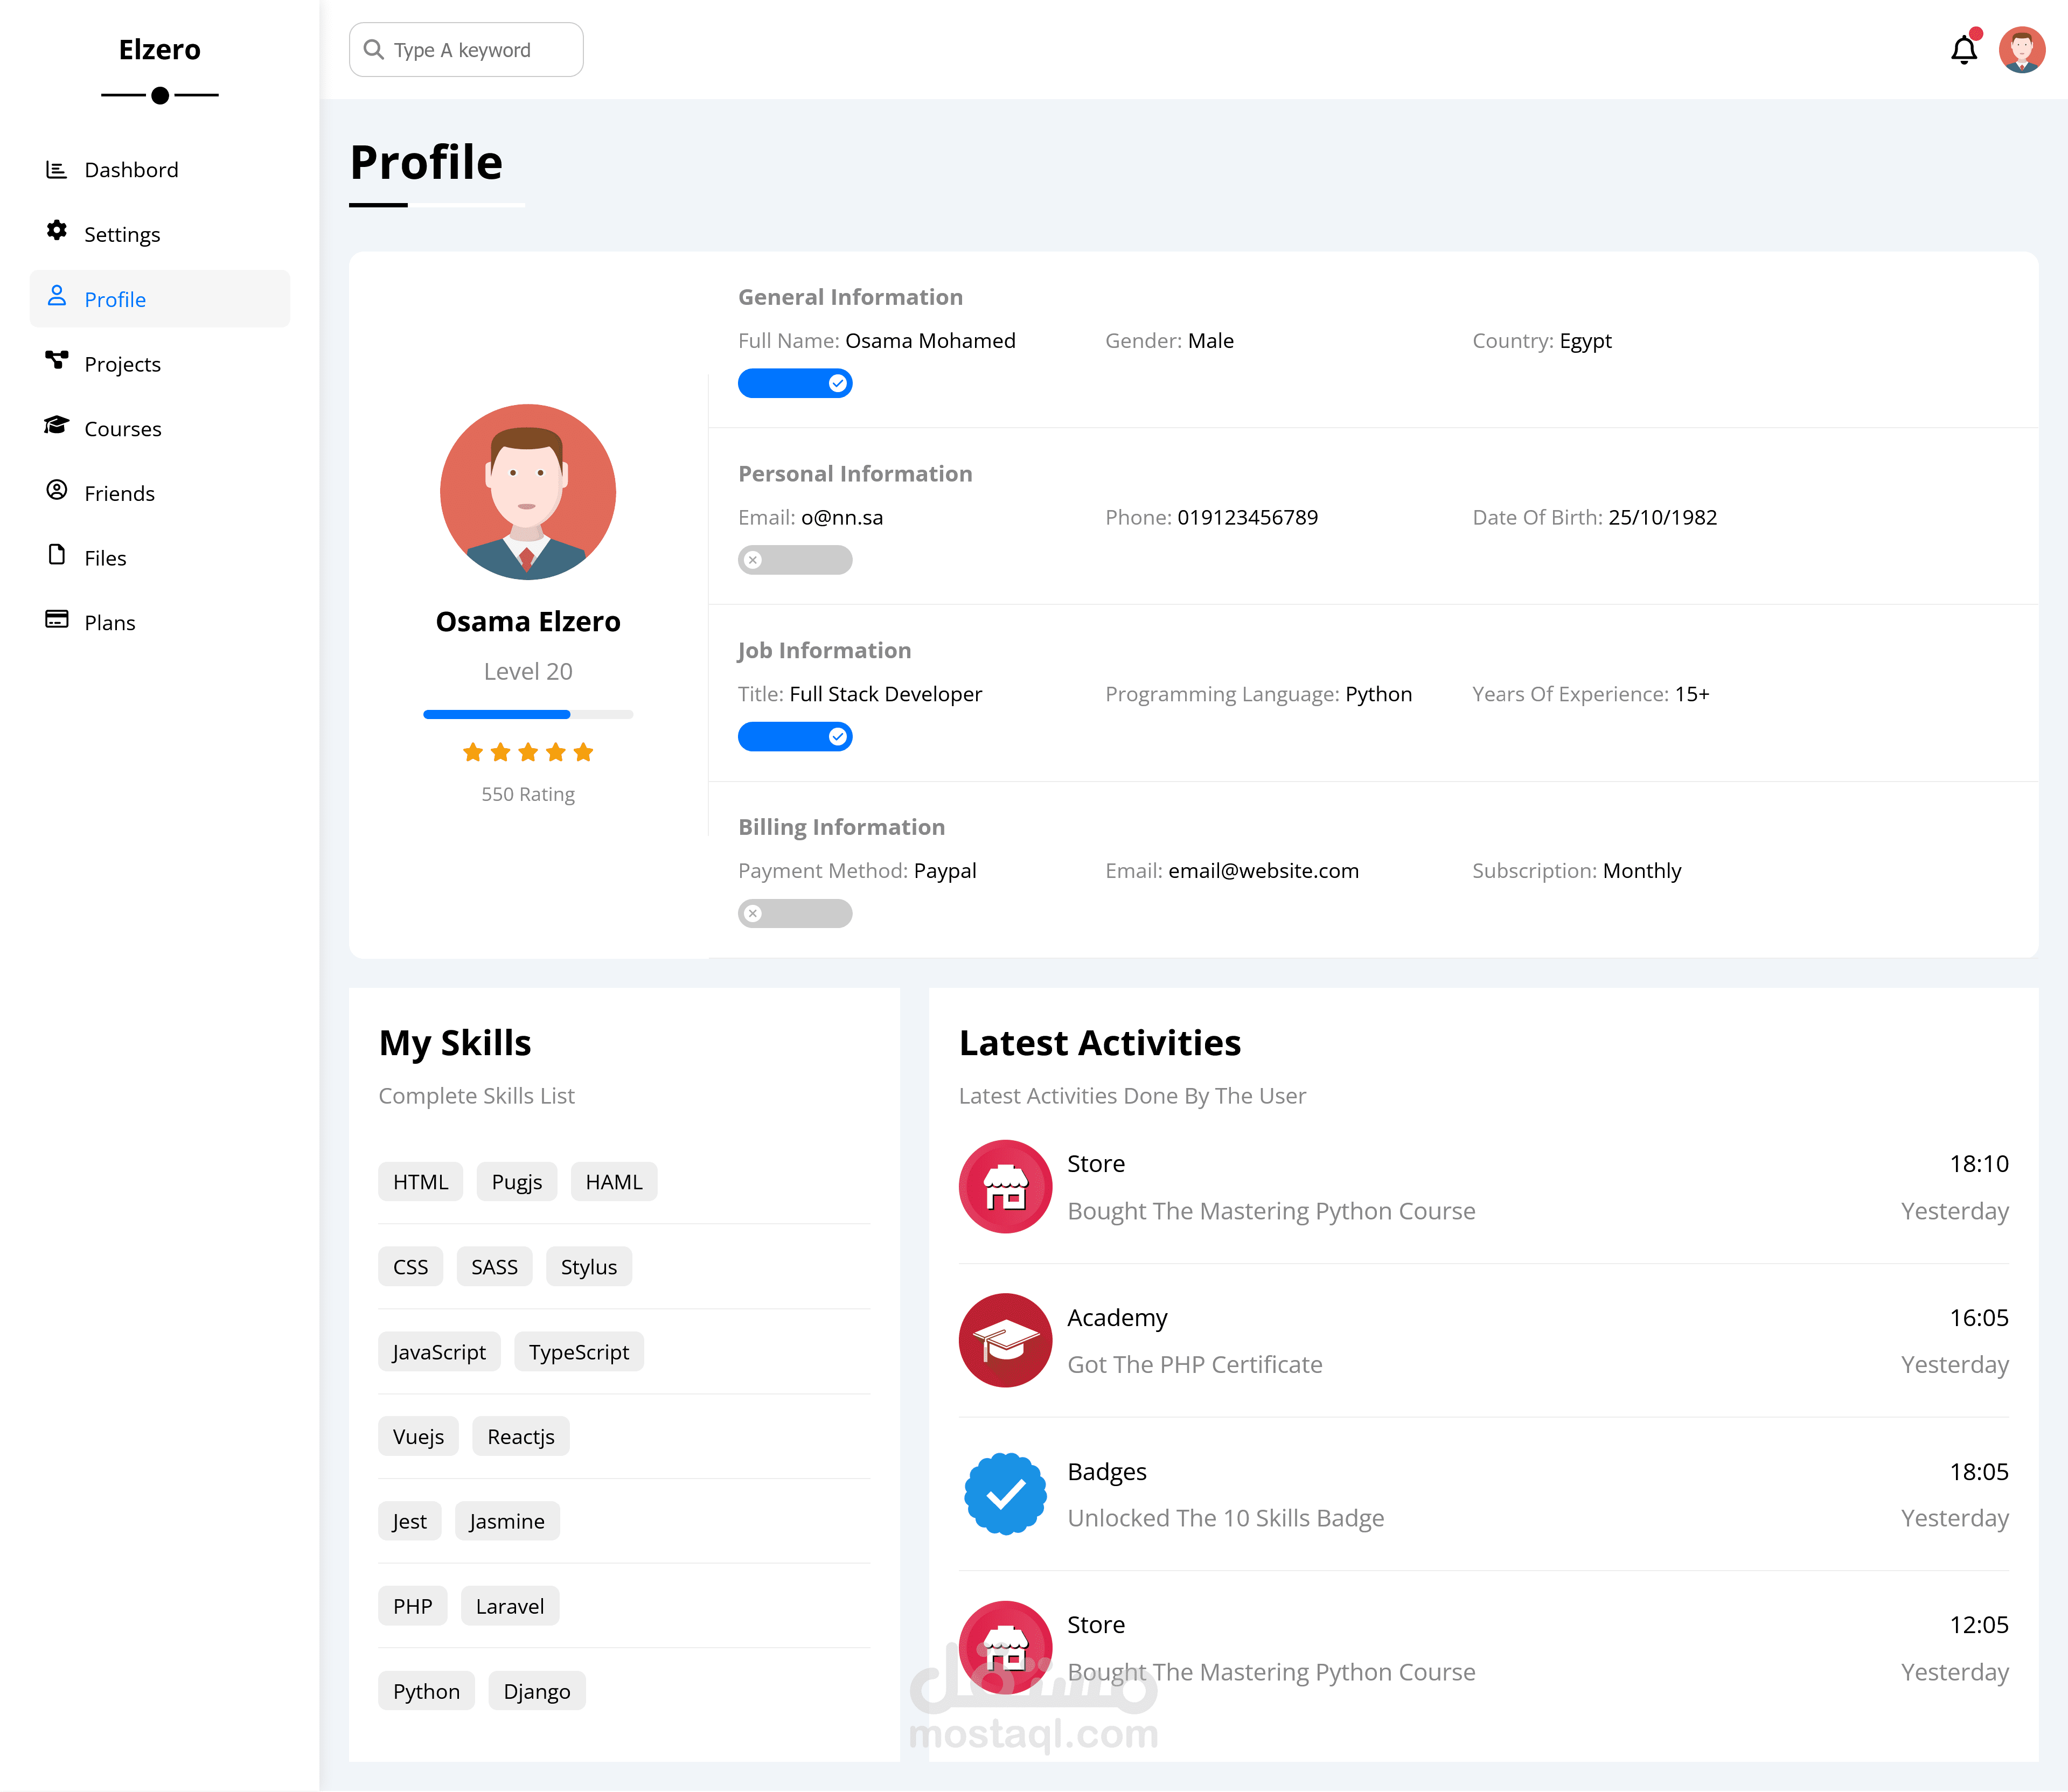
Task: Enable the Billing Information toggle
Action: [x=795, y=914]
